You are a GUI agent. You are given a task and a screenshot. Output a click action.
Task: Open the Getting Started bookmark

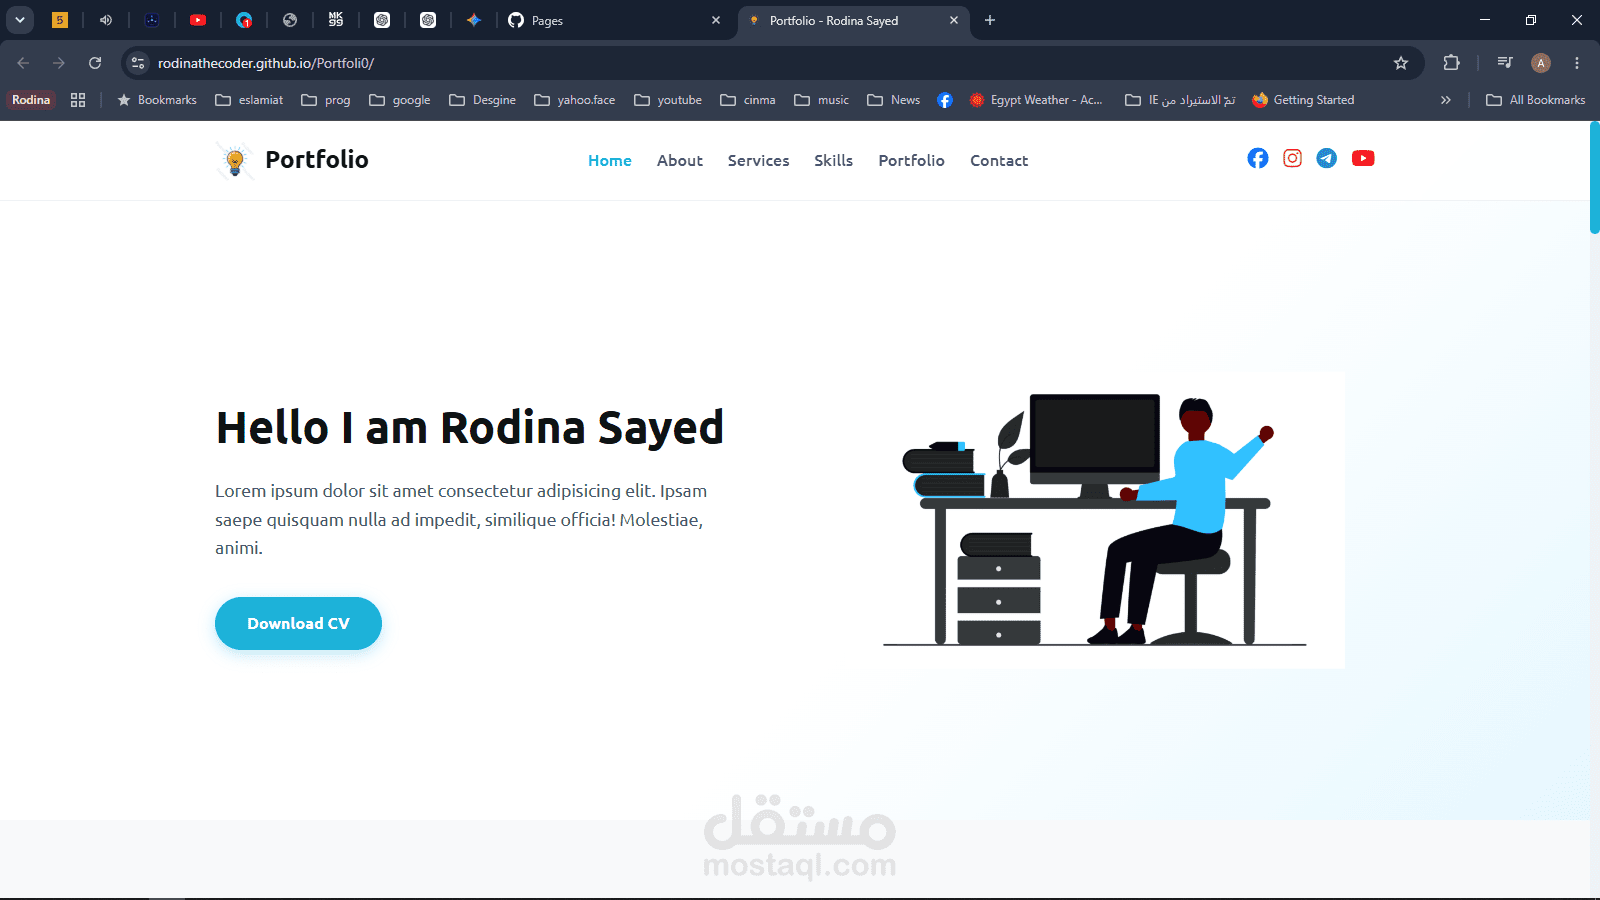tap(1303, 100)
